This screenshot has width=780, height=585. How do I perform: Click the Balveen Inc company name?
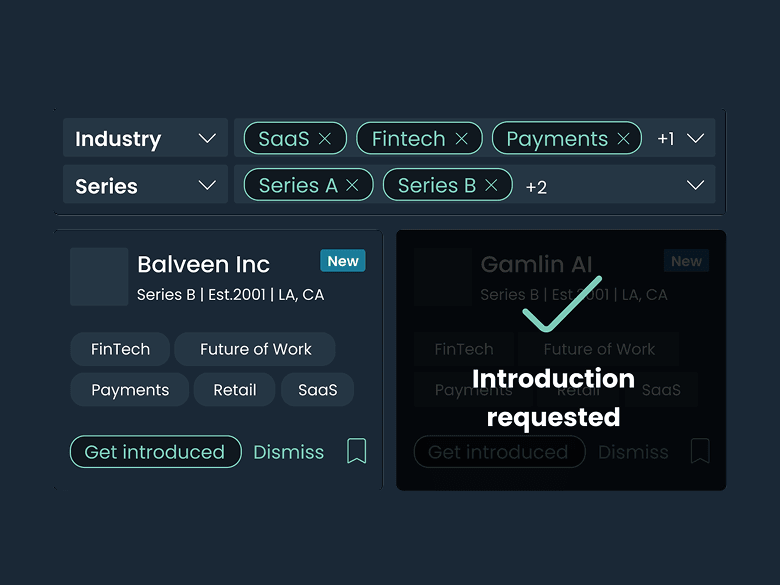point(203,265)
